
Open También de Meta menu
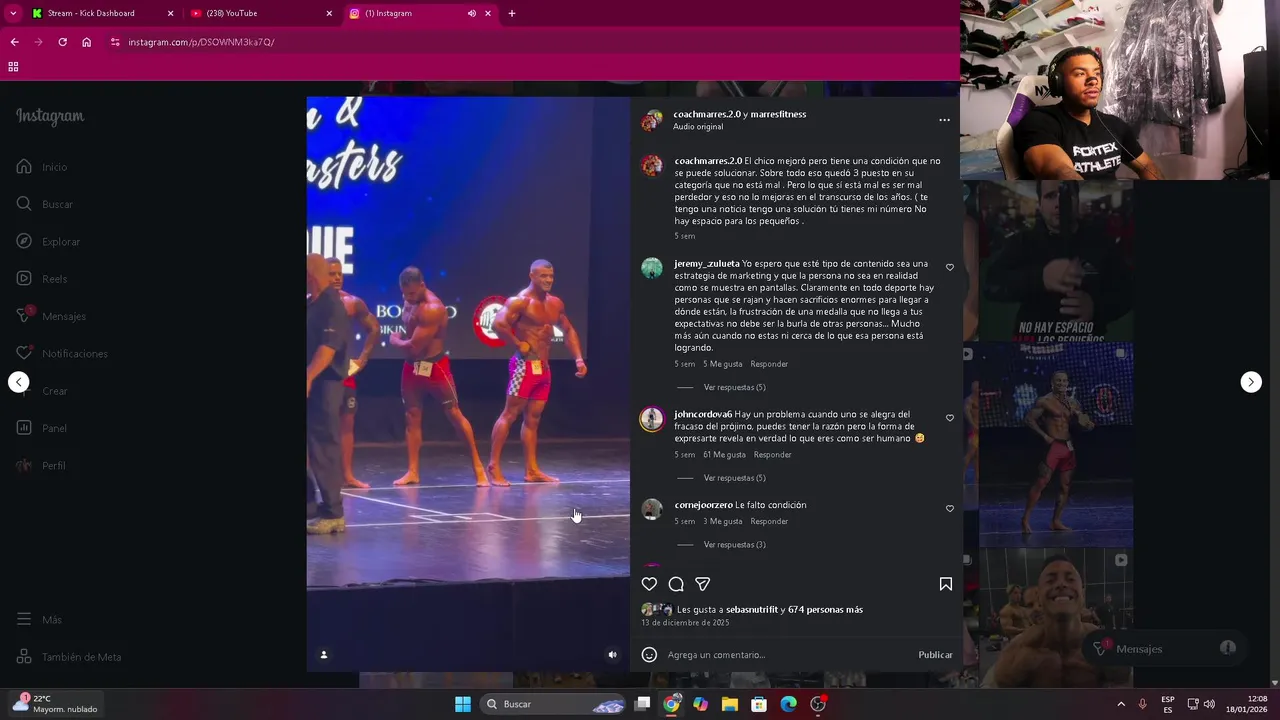click(x=69, y=657)
